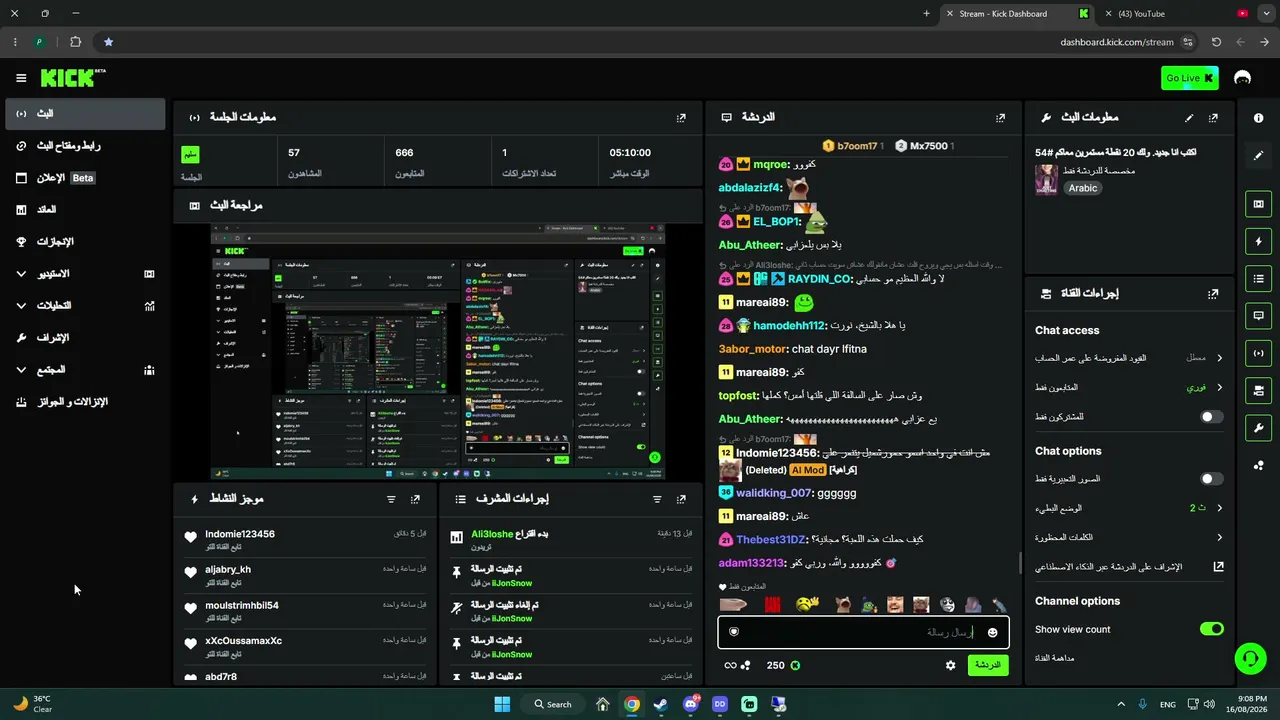Open Windows Start menu
Image resolution: width=1280 pixels, height=720 pixels.
click(x=502, y=704)
